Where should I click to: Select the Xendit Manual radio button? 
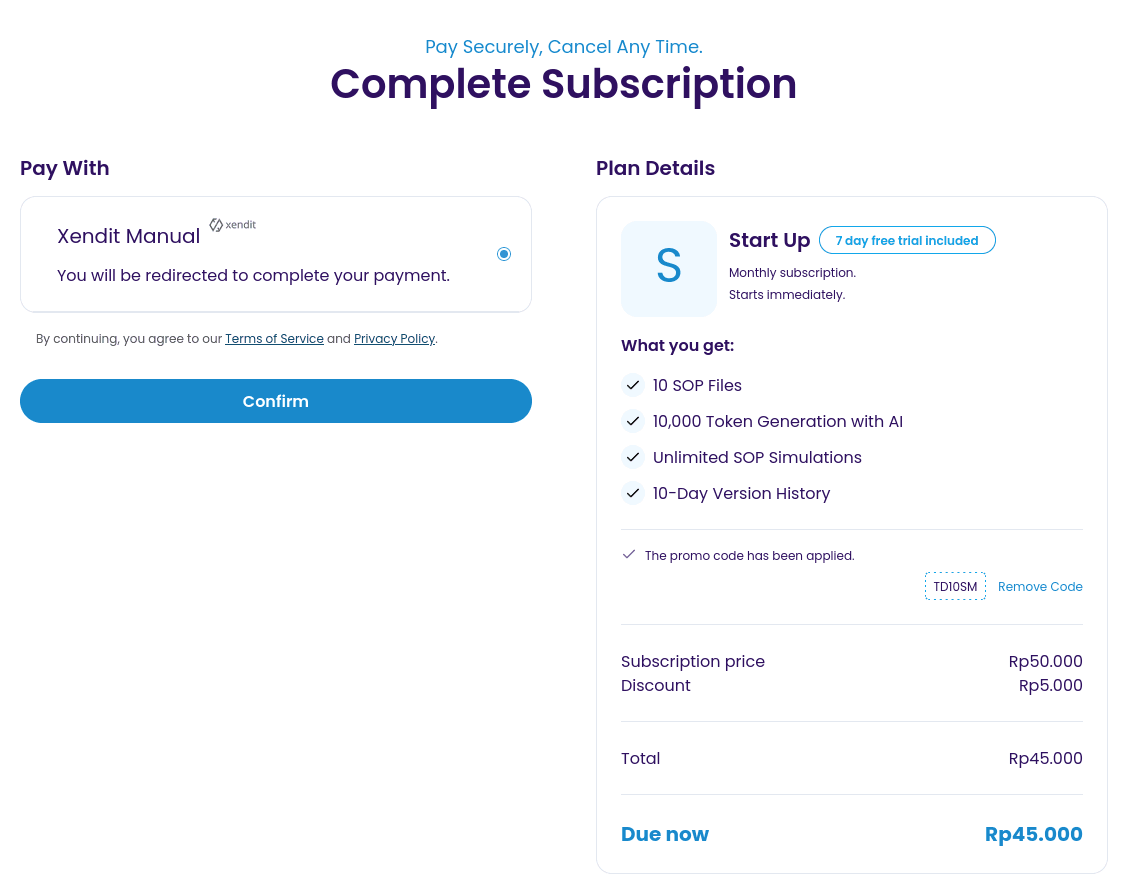pos(504,254)
